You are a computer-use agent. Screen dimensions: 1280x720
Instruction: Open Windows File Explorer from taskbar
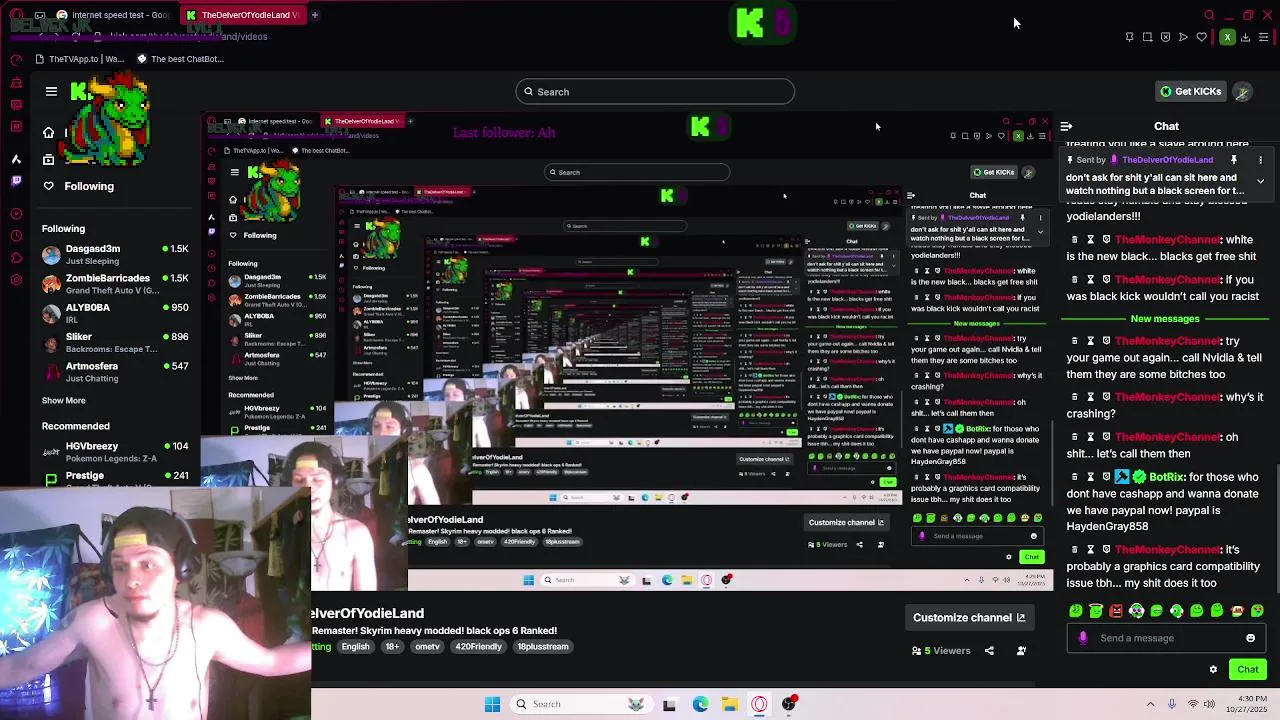(x=730, y=704)
